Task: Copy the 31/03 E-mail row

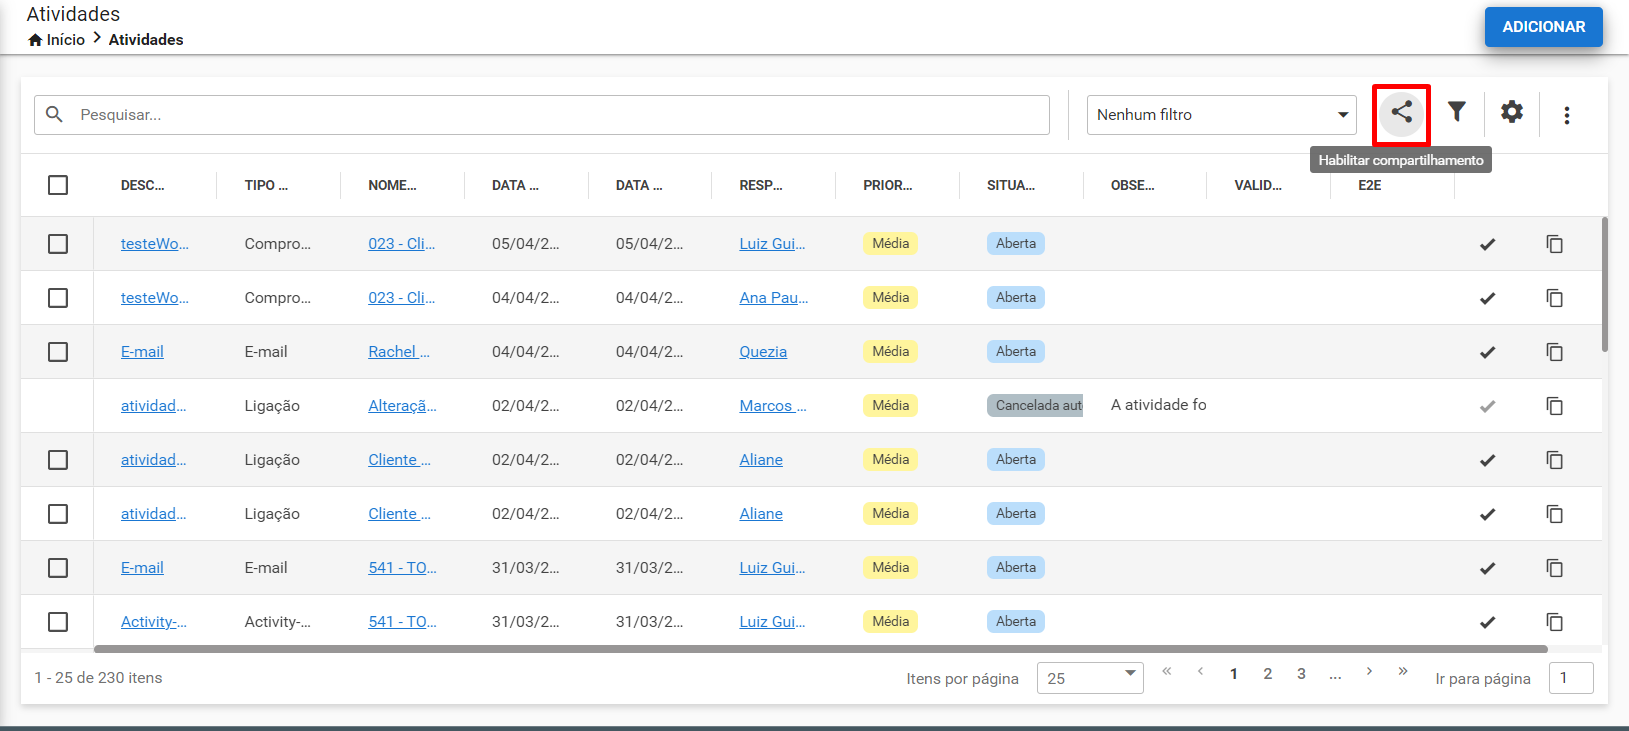Action: coord(1554,568)
